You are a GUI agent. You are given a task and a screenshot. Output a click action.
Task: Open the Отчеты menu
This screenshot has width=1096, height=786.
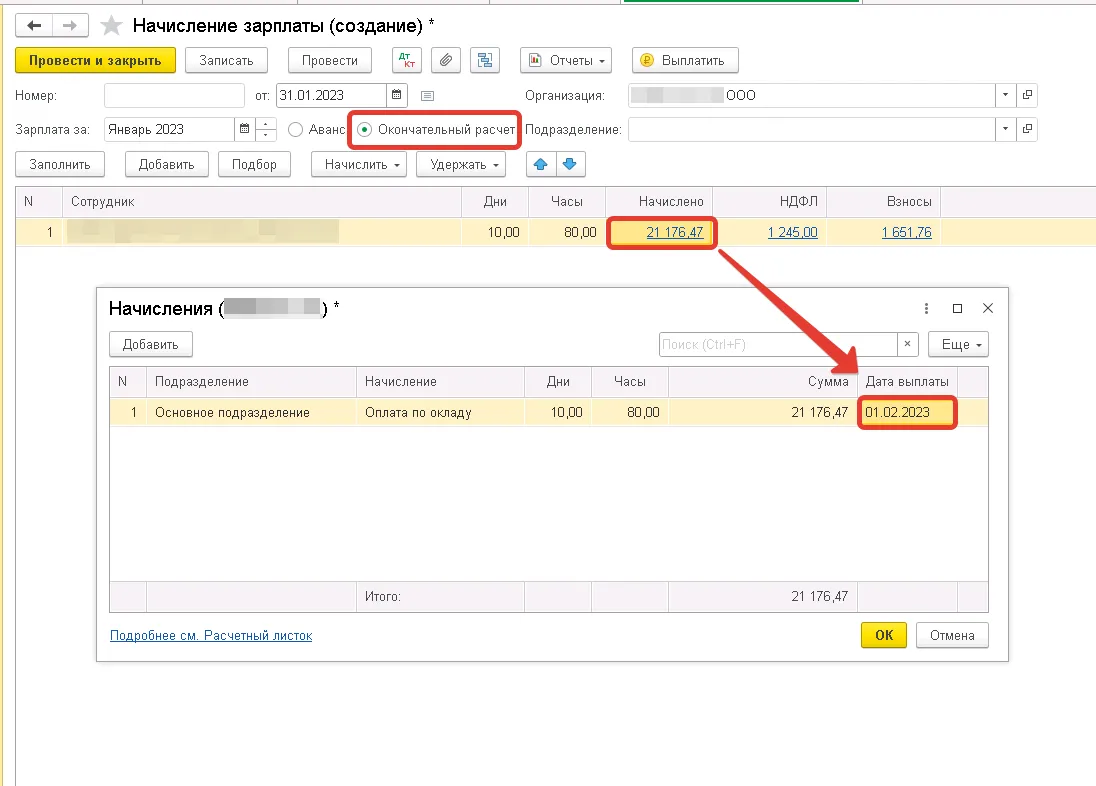[566, 60]
